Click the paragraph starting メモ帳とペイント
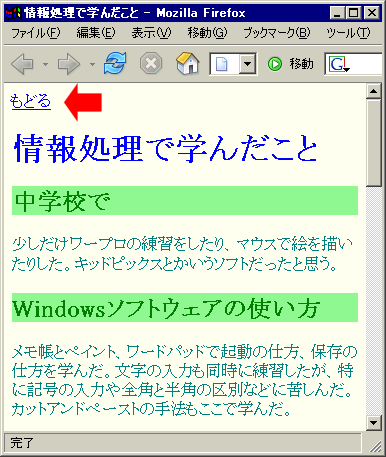Screen dimensions: 386x457 click(184, 380)
